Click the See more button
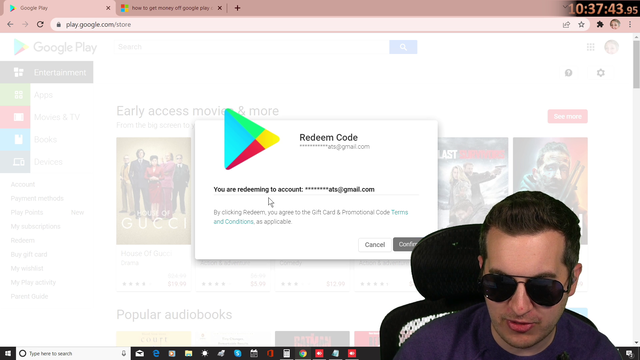The height and width of the screenshot is (360, 640). point(567,116)
